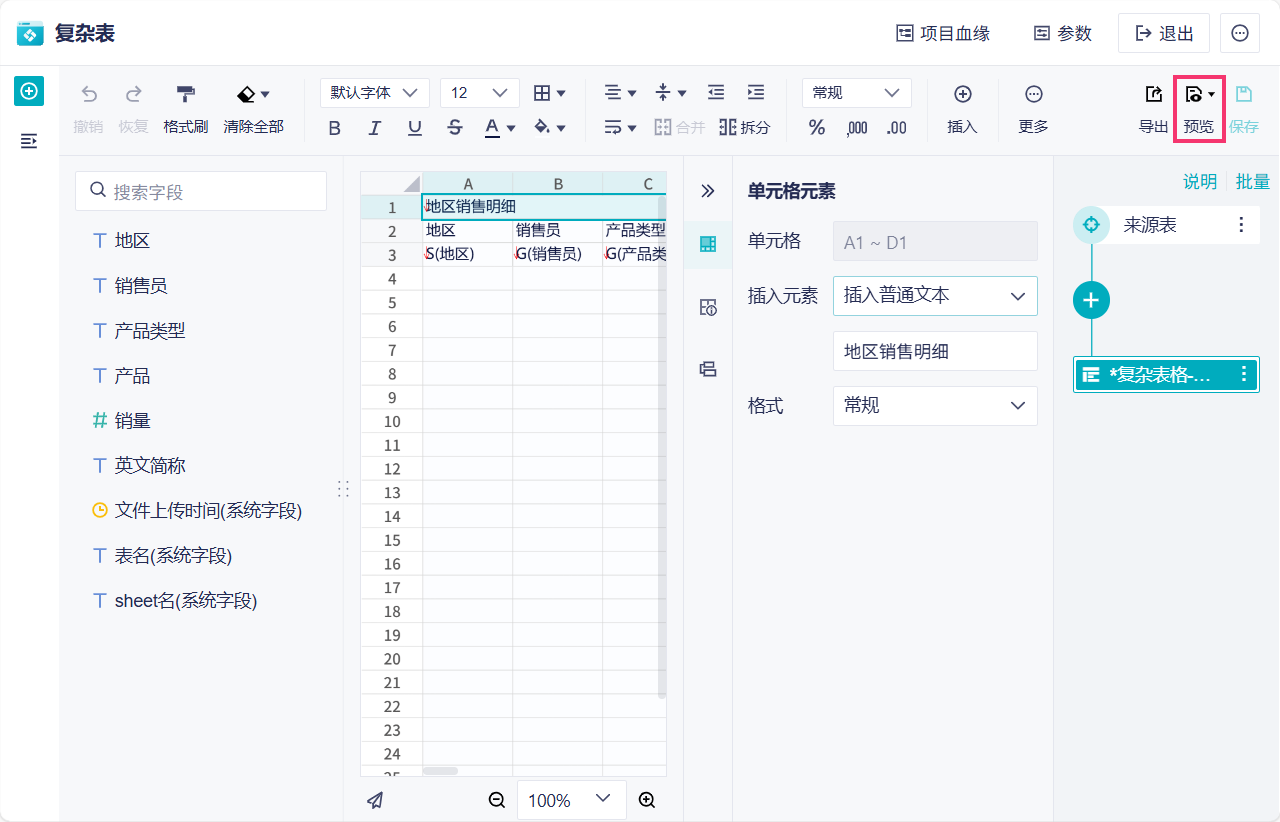Click the 批量 batch link

pyautogui.click(x=1253, y=181)
